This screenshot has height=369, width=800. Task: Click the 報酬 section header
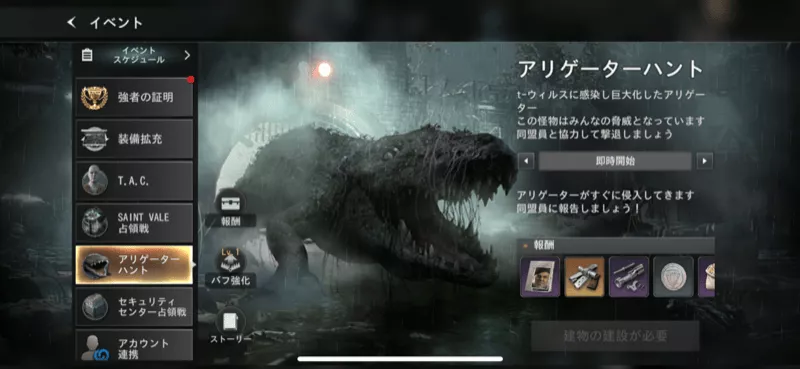pyautogui.click(x=616, y=245)
